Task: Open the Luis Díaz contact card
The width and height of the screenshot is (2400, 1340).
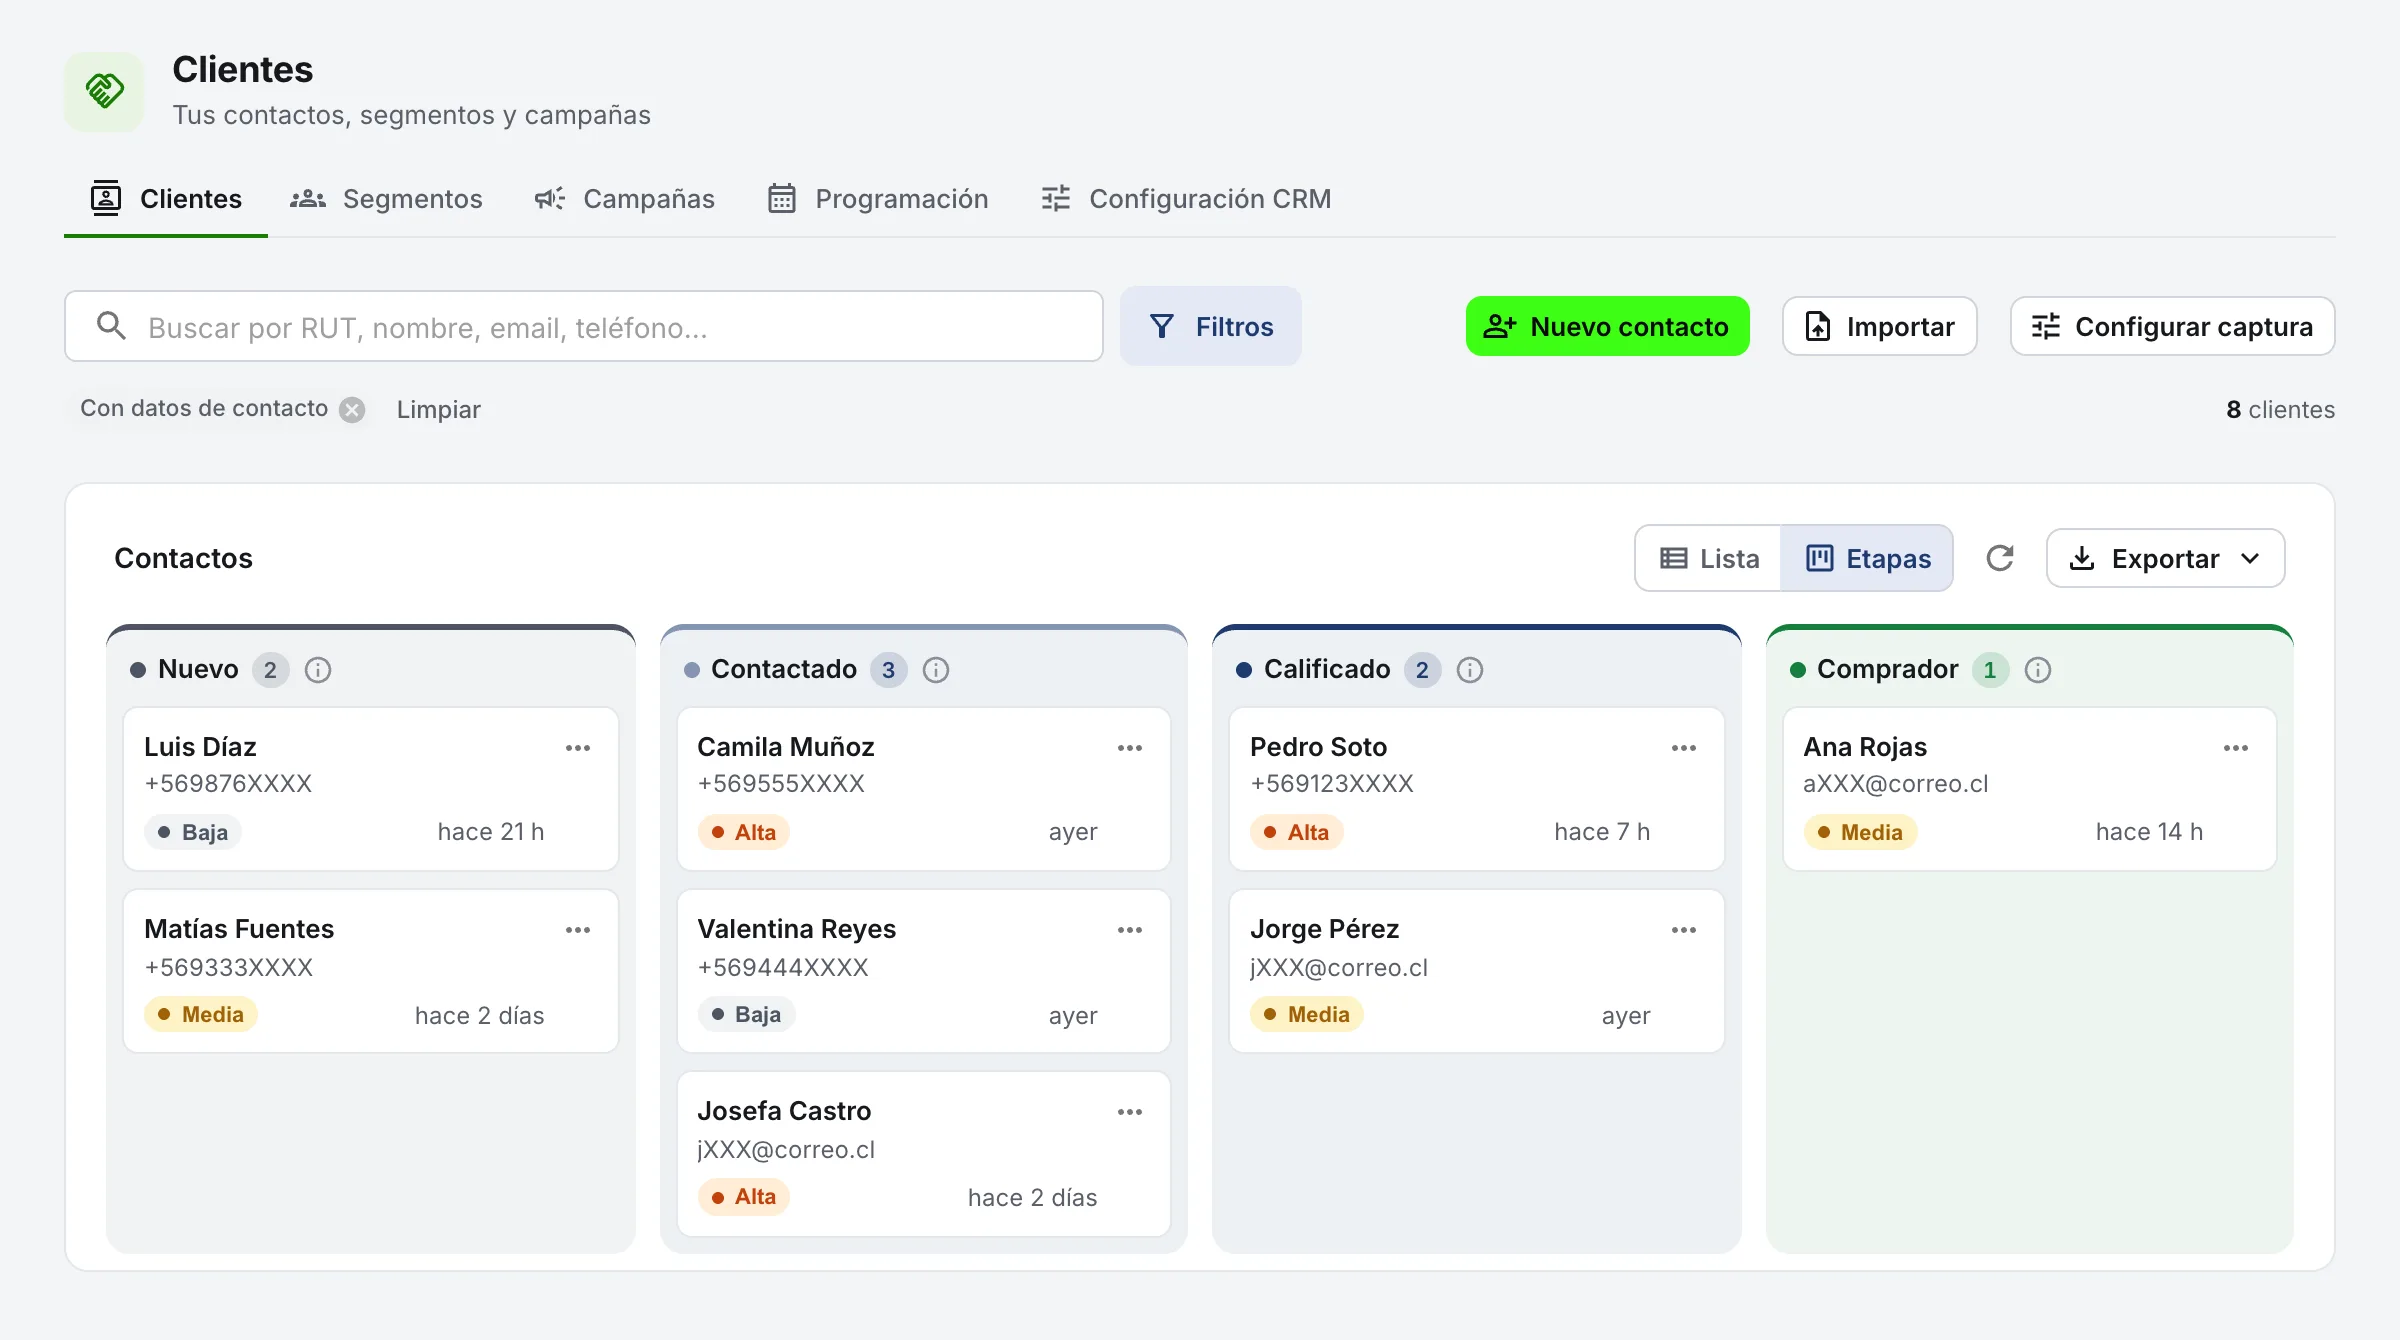Action: 371,789
